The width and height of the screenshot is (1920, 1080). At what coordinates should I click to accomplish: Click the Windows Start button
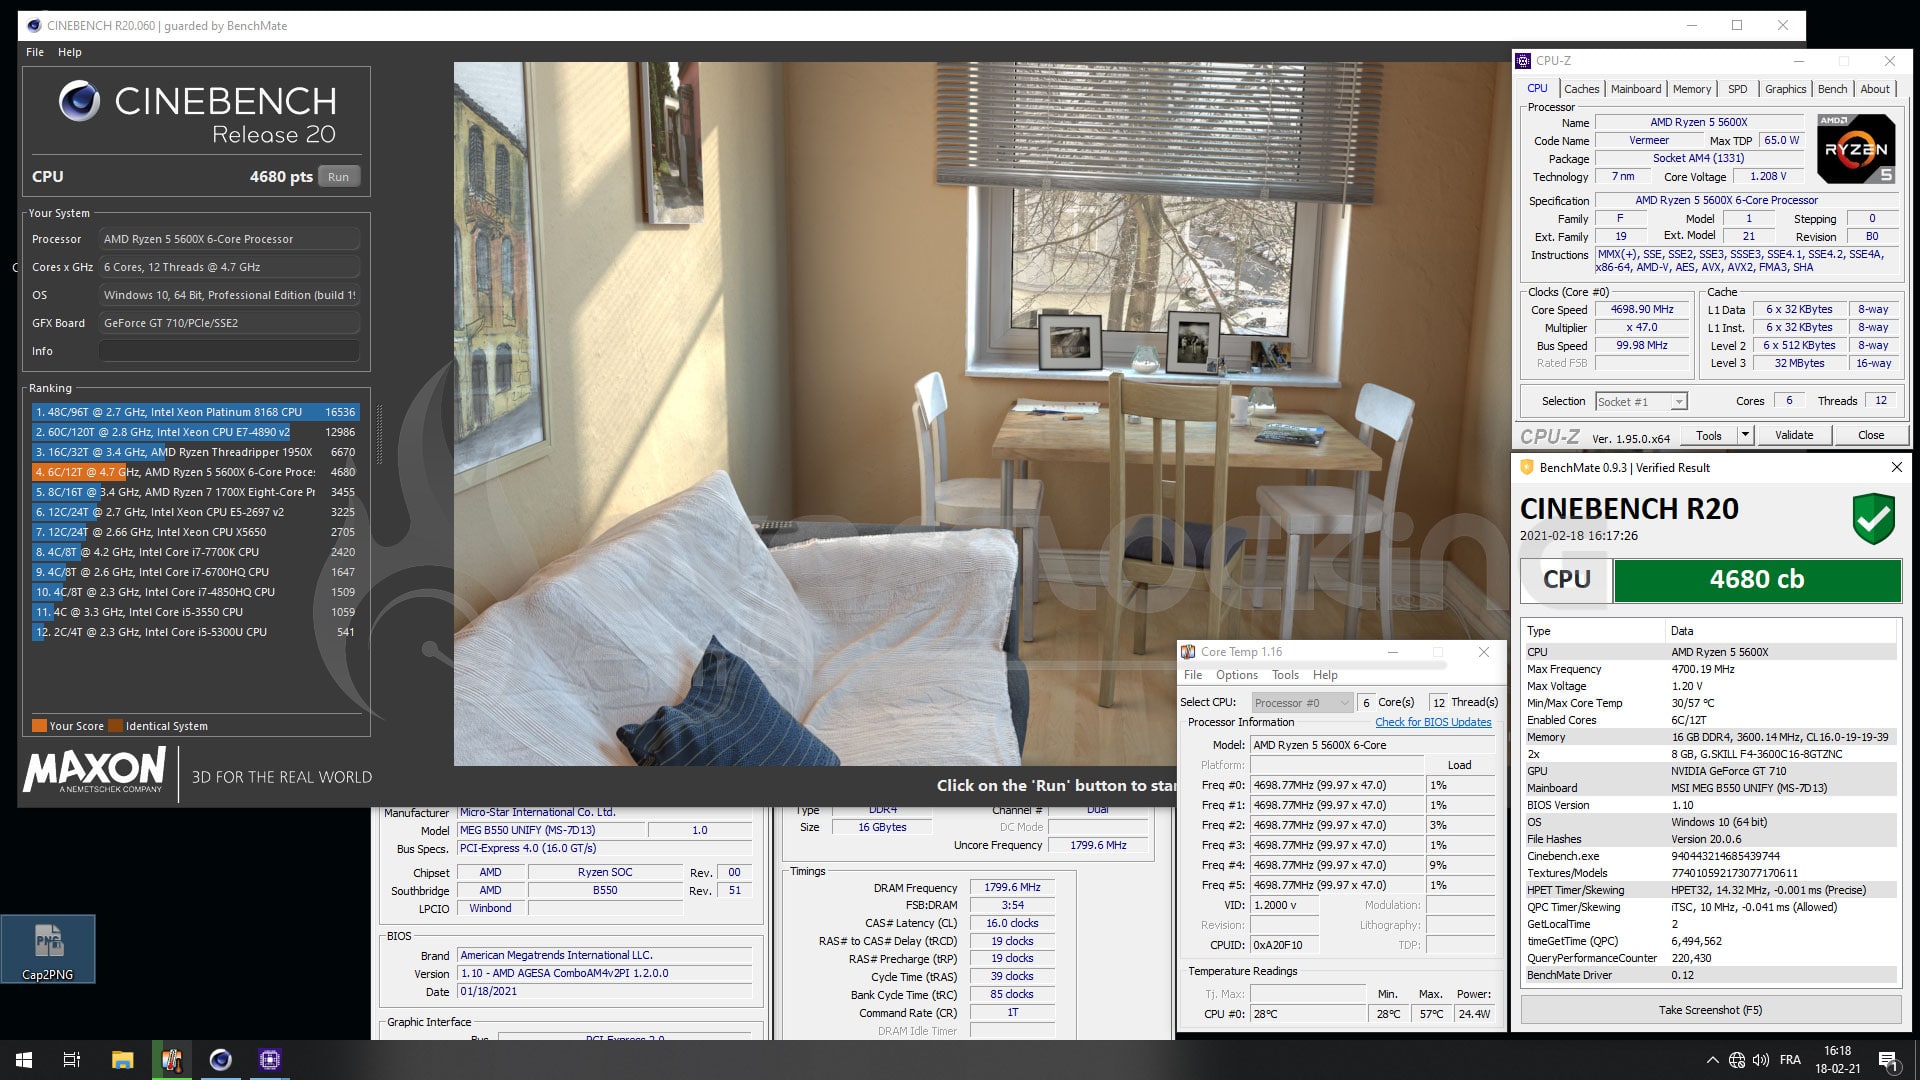coord(24,1060)
